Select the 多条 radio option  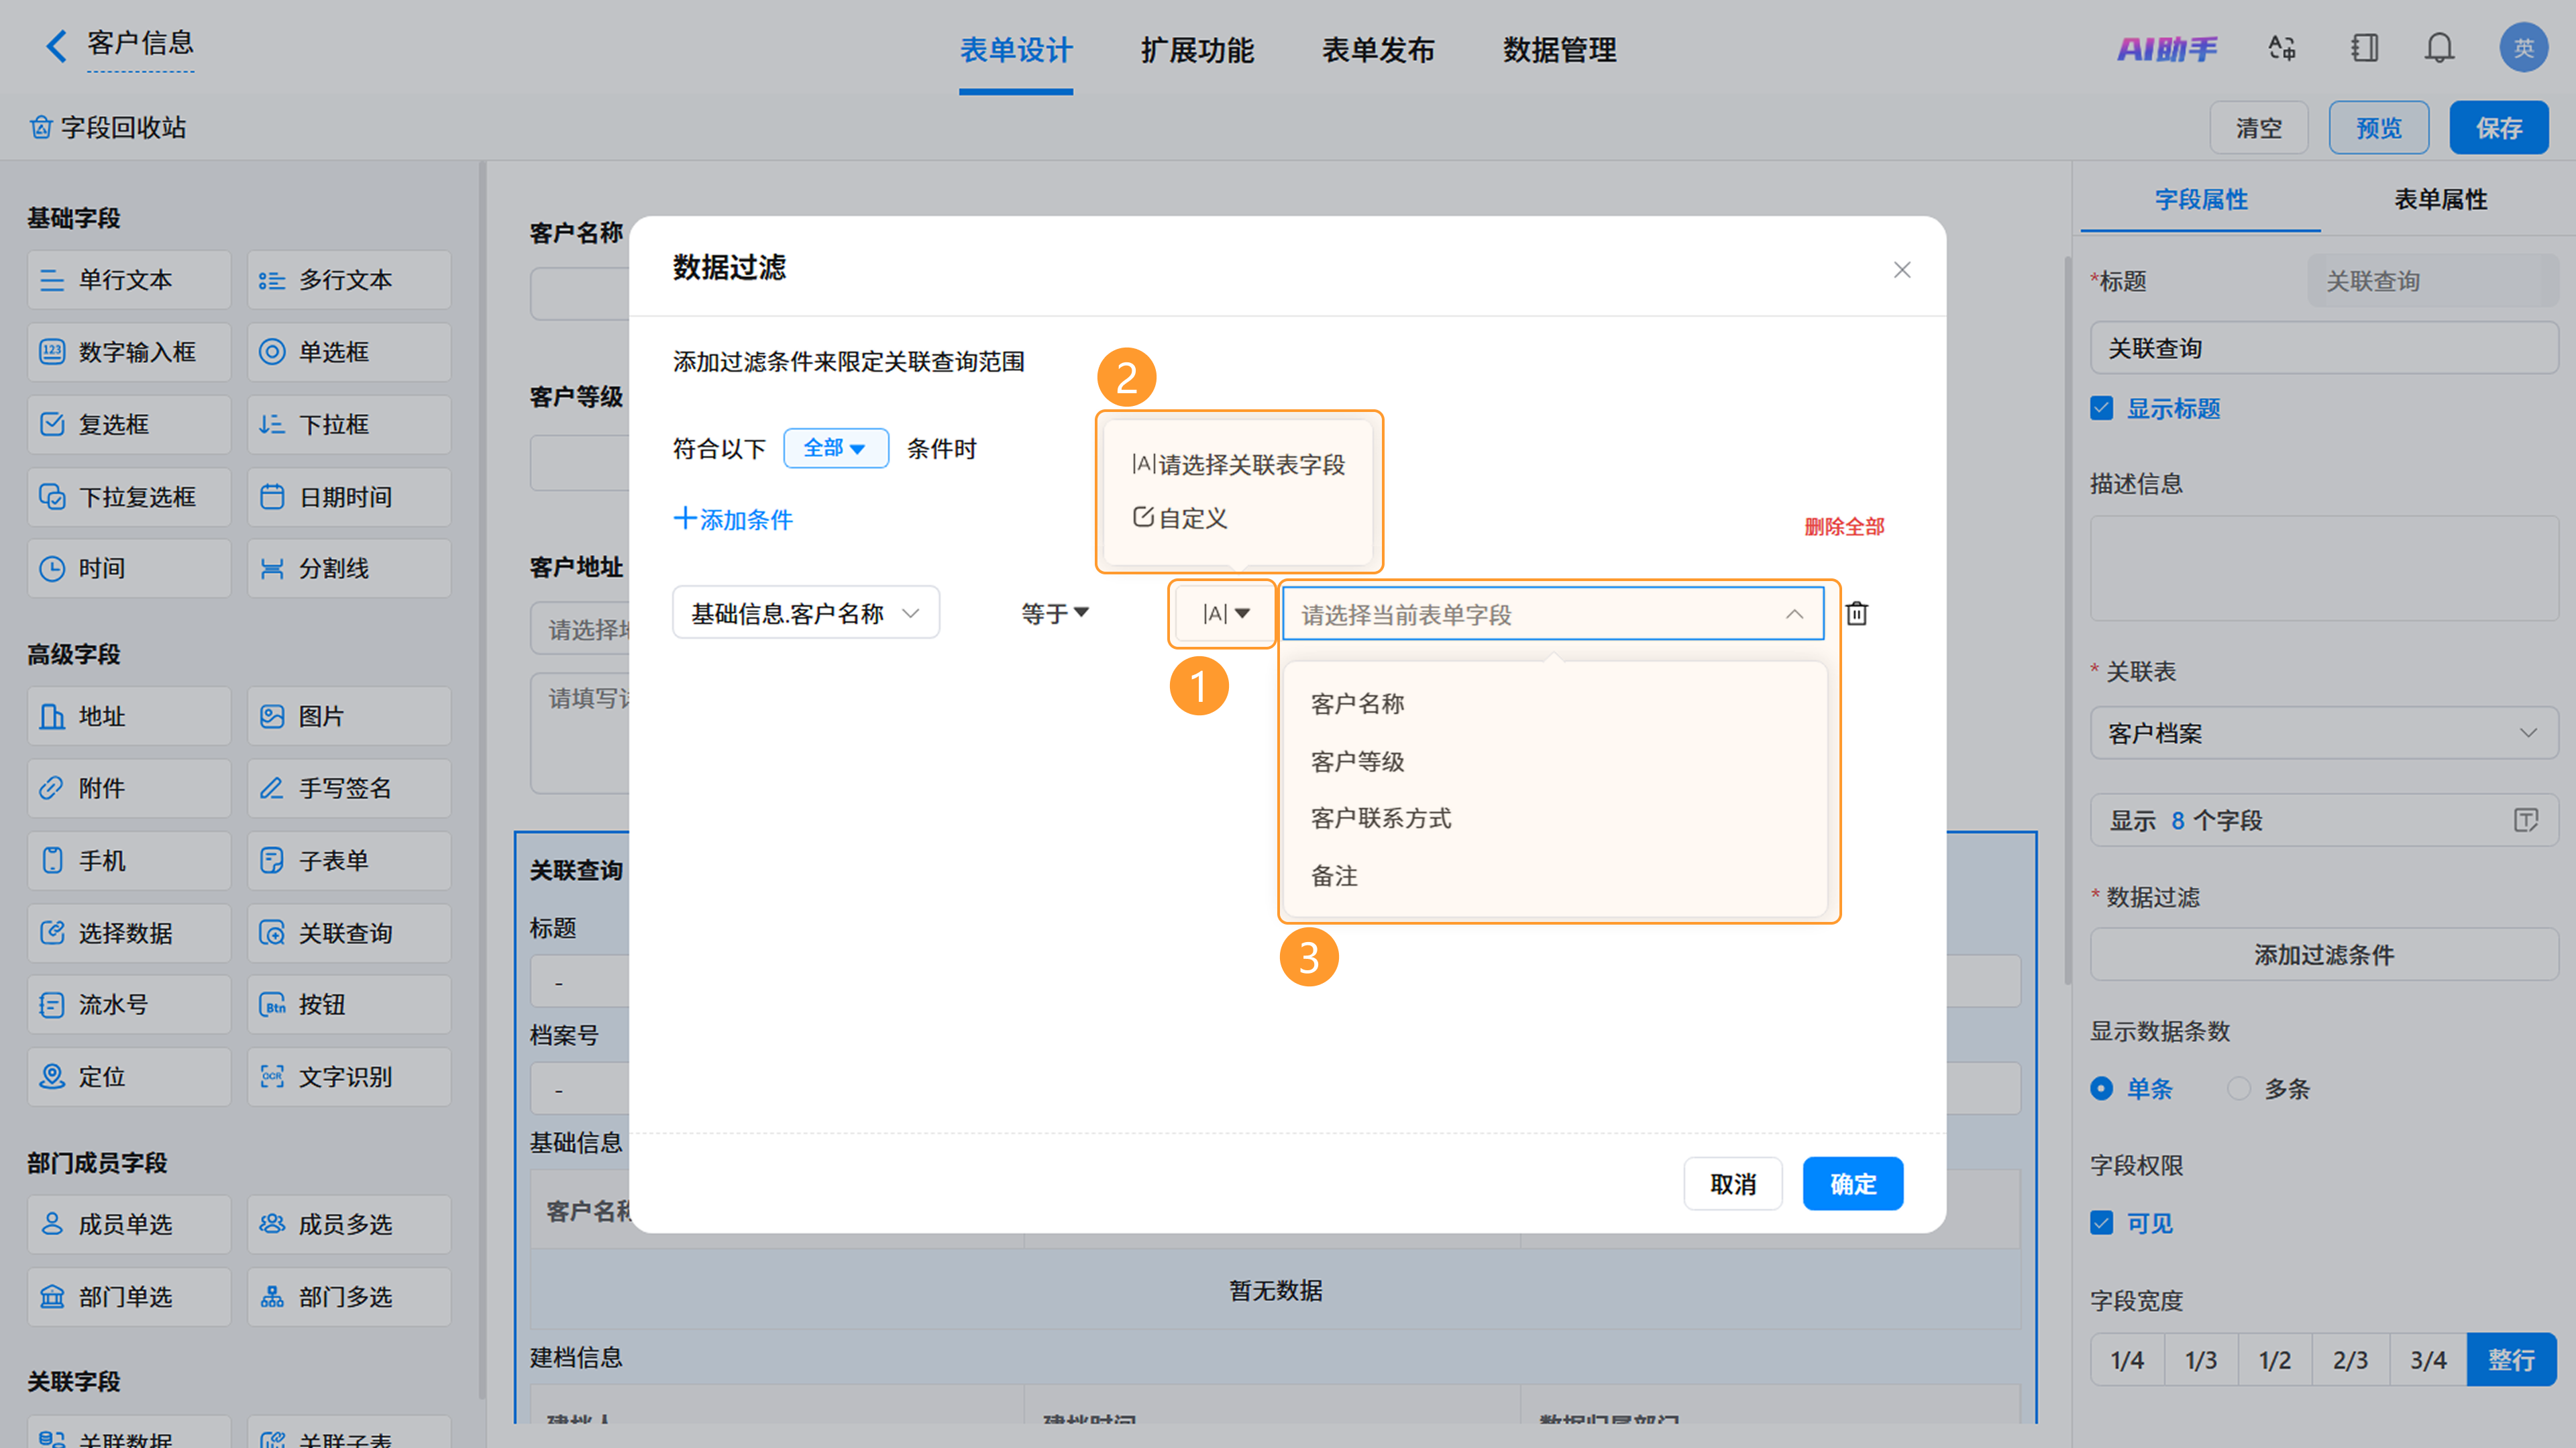[2238, 1088]
